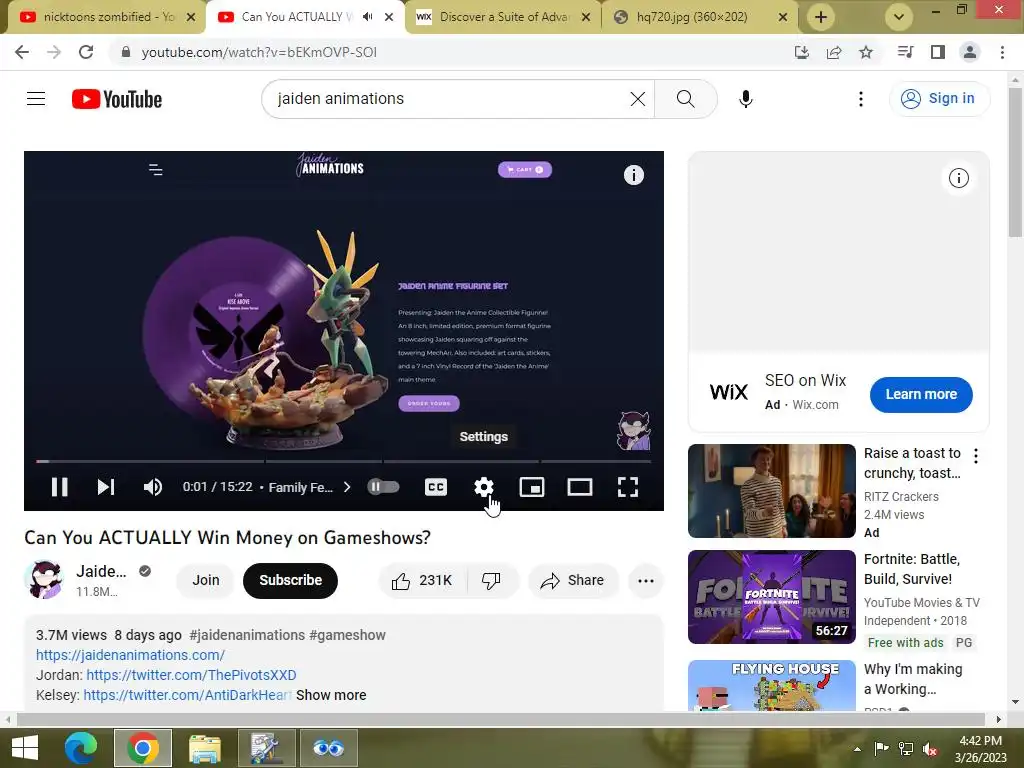This screenshot has height=768, width=1024.
Task: Sign in to YouTube
Action: [x=938, y=99]
